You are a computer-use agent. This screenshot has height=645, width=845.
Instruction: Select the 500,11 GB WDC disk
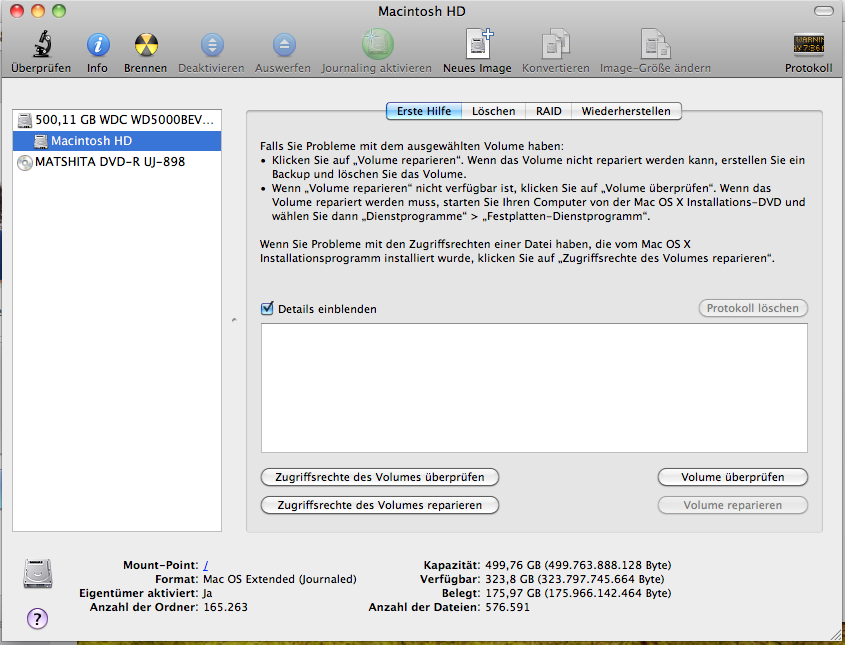(x=115, y=120)
